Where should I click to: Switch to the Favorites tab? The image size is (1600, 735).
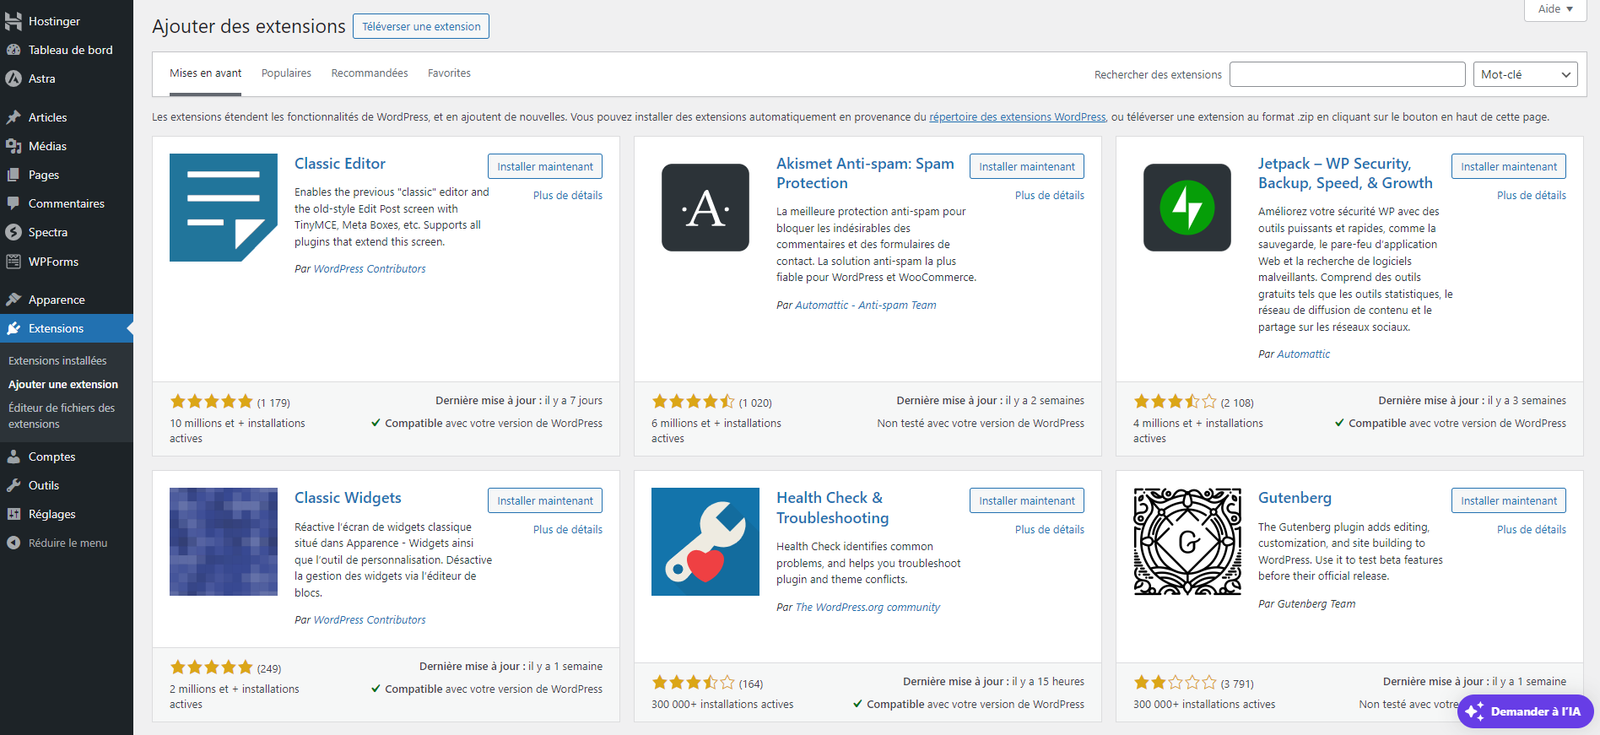coord(449,73)
